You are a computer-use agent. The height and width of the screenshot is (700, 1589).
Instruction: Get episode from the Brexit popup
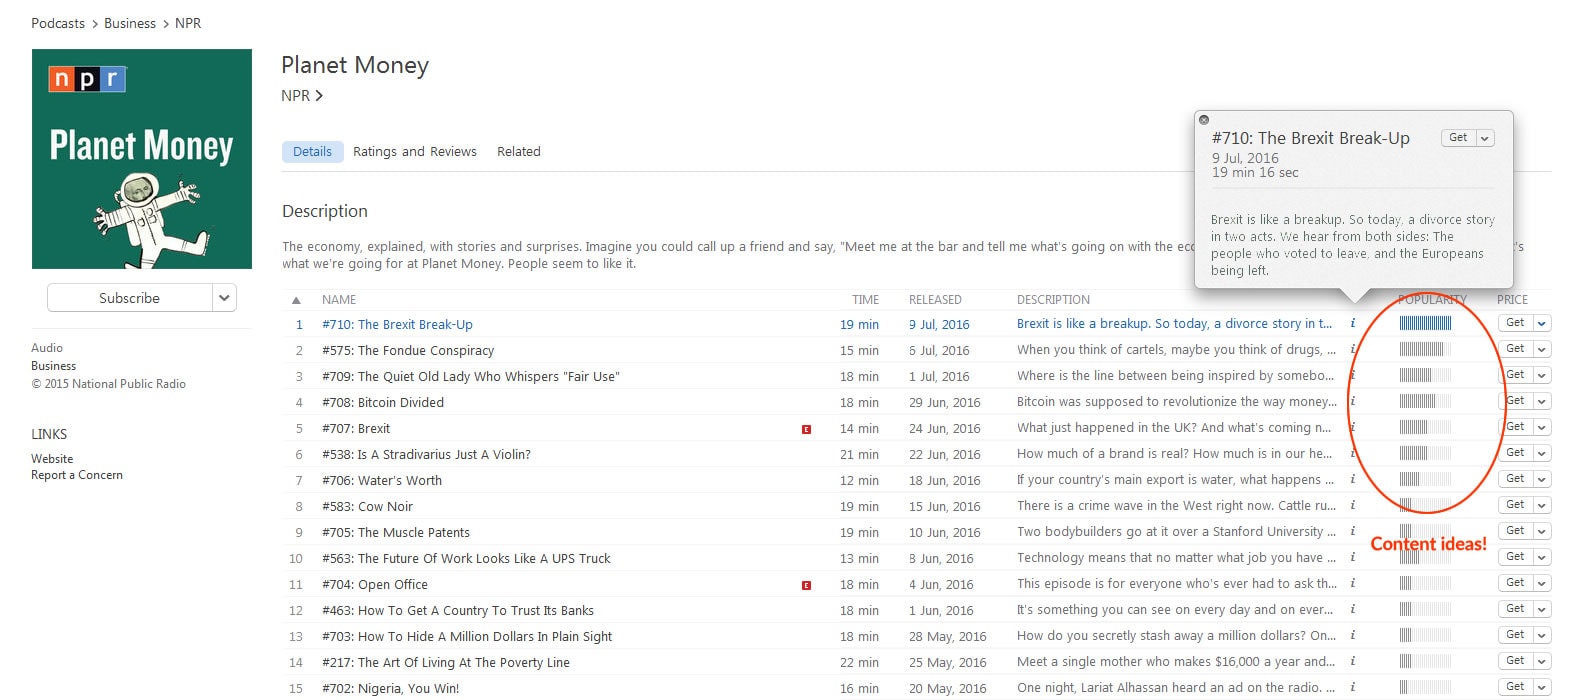(x=1459, y=138)
